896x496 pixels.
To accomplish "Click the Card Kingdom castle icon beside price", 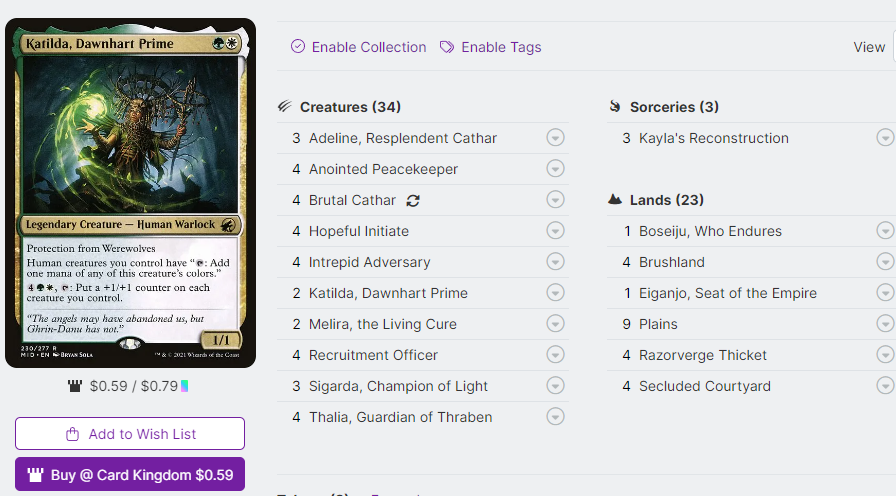I will click(75, 386).
